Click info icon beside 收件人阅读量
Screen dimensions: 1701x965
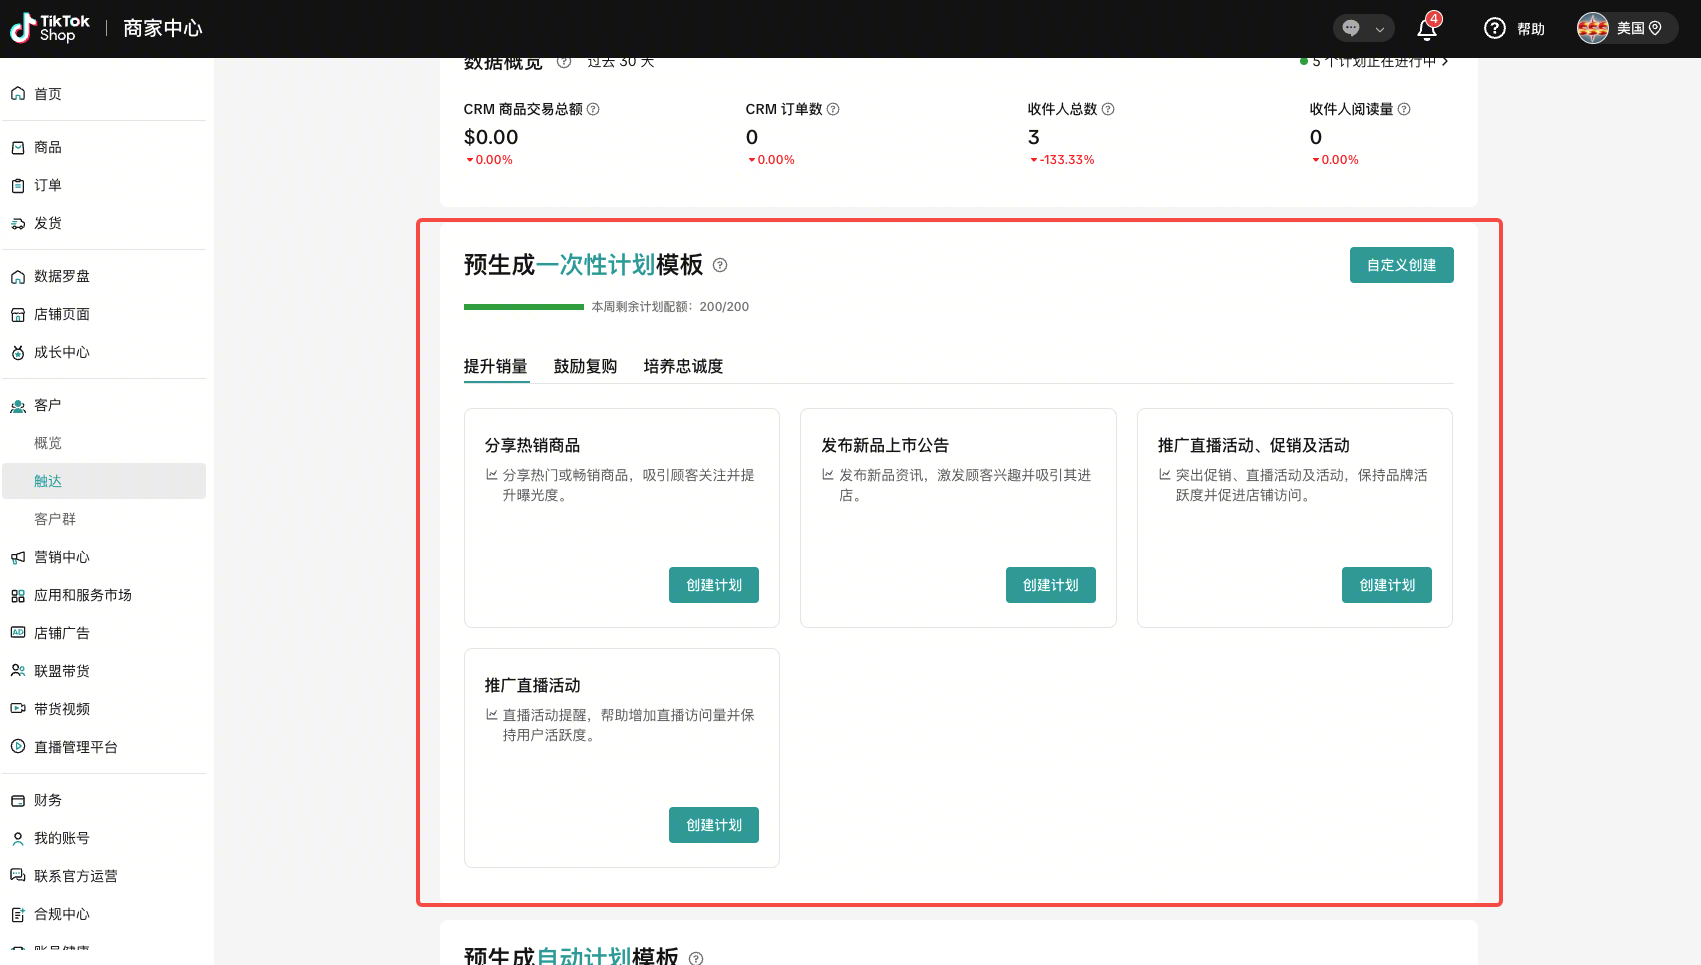tap(1404, 109)
